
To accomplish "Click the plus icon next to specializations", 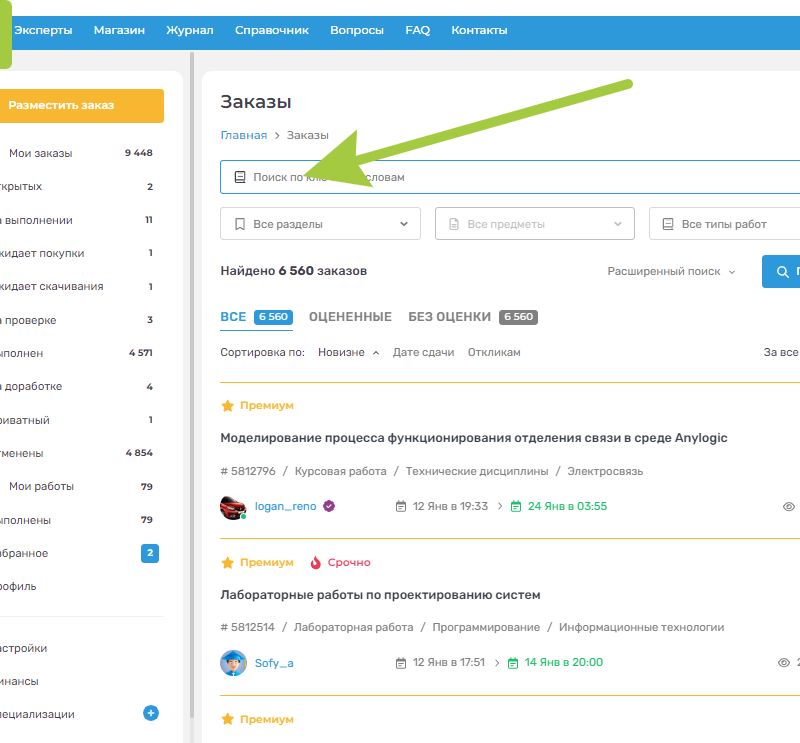I will point(151,713).
